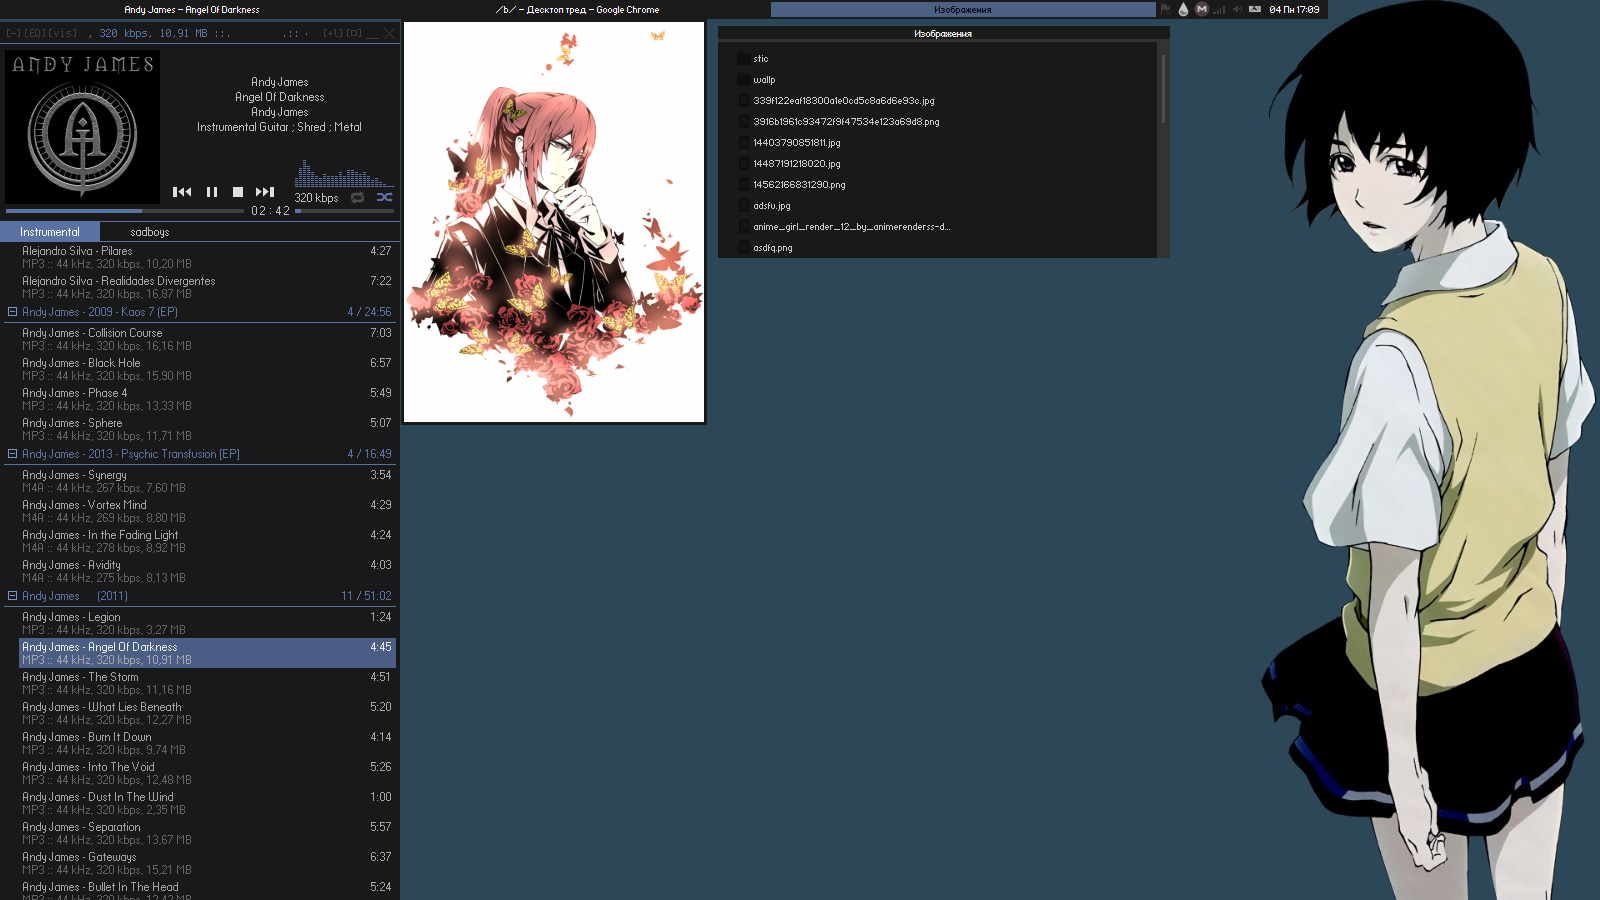
Task: Close the music player with X
Action: coord(390,33)
